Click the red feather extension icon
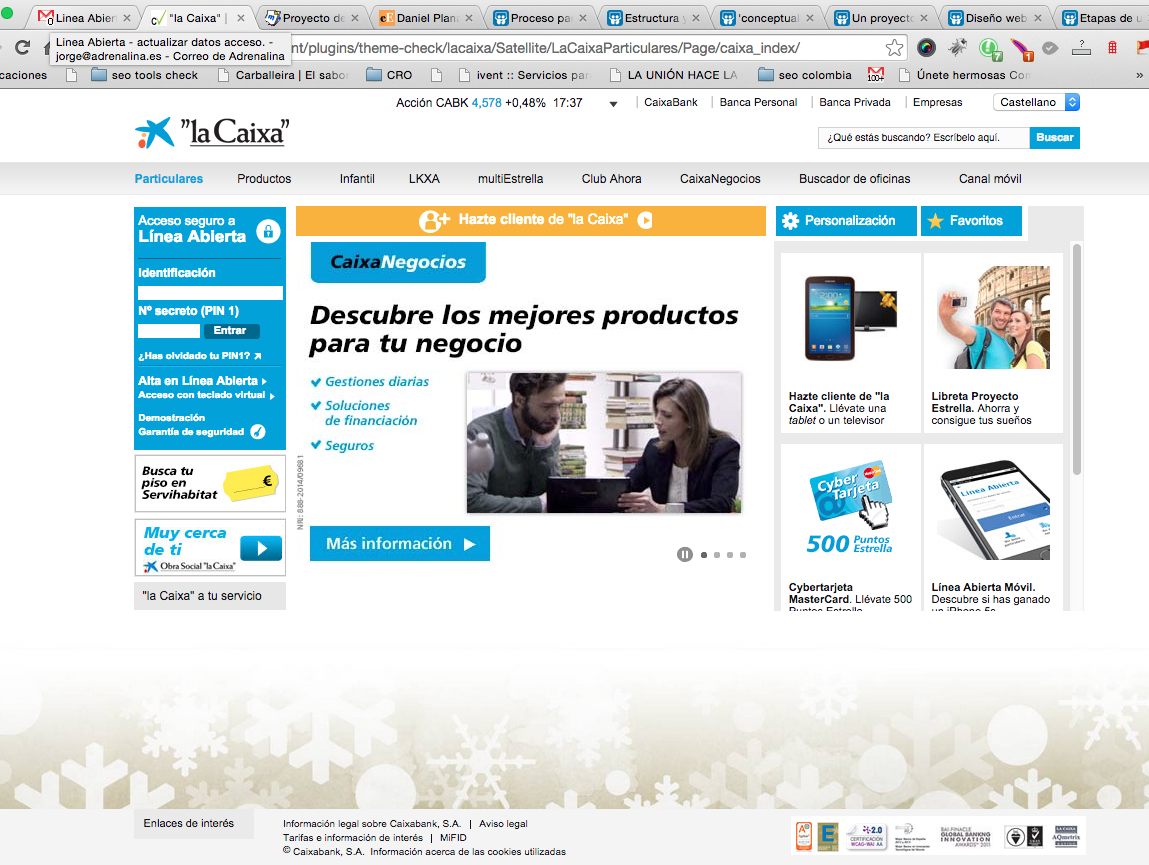Viewport: 1149px width, 865px height. (1021, 49)
